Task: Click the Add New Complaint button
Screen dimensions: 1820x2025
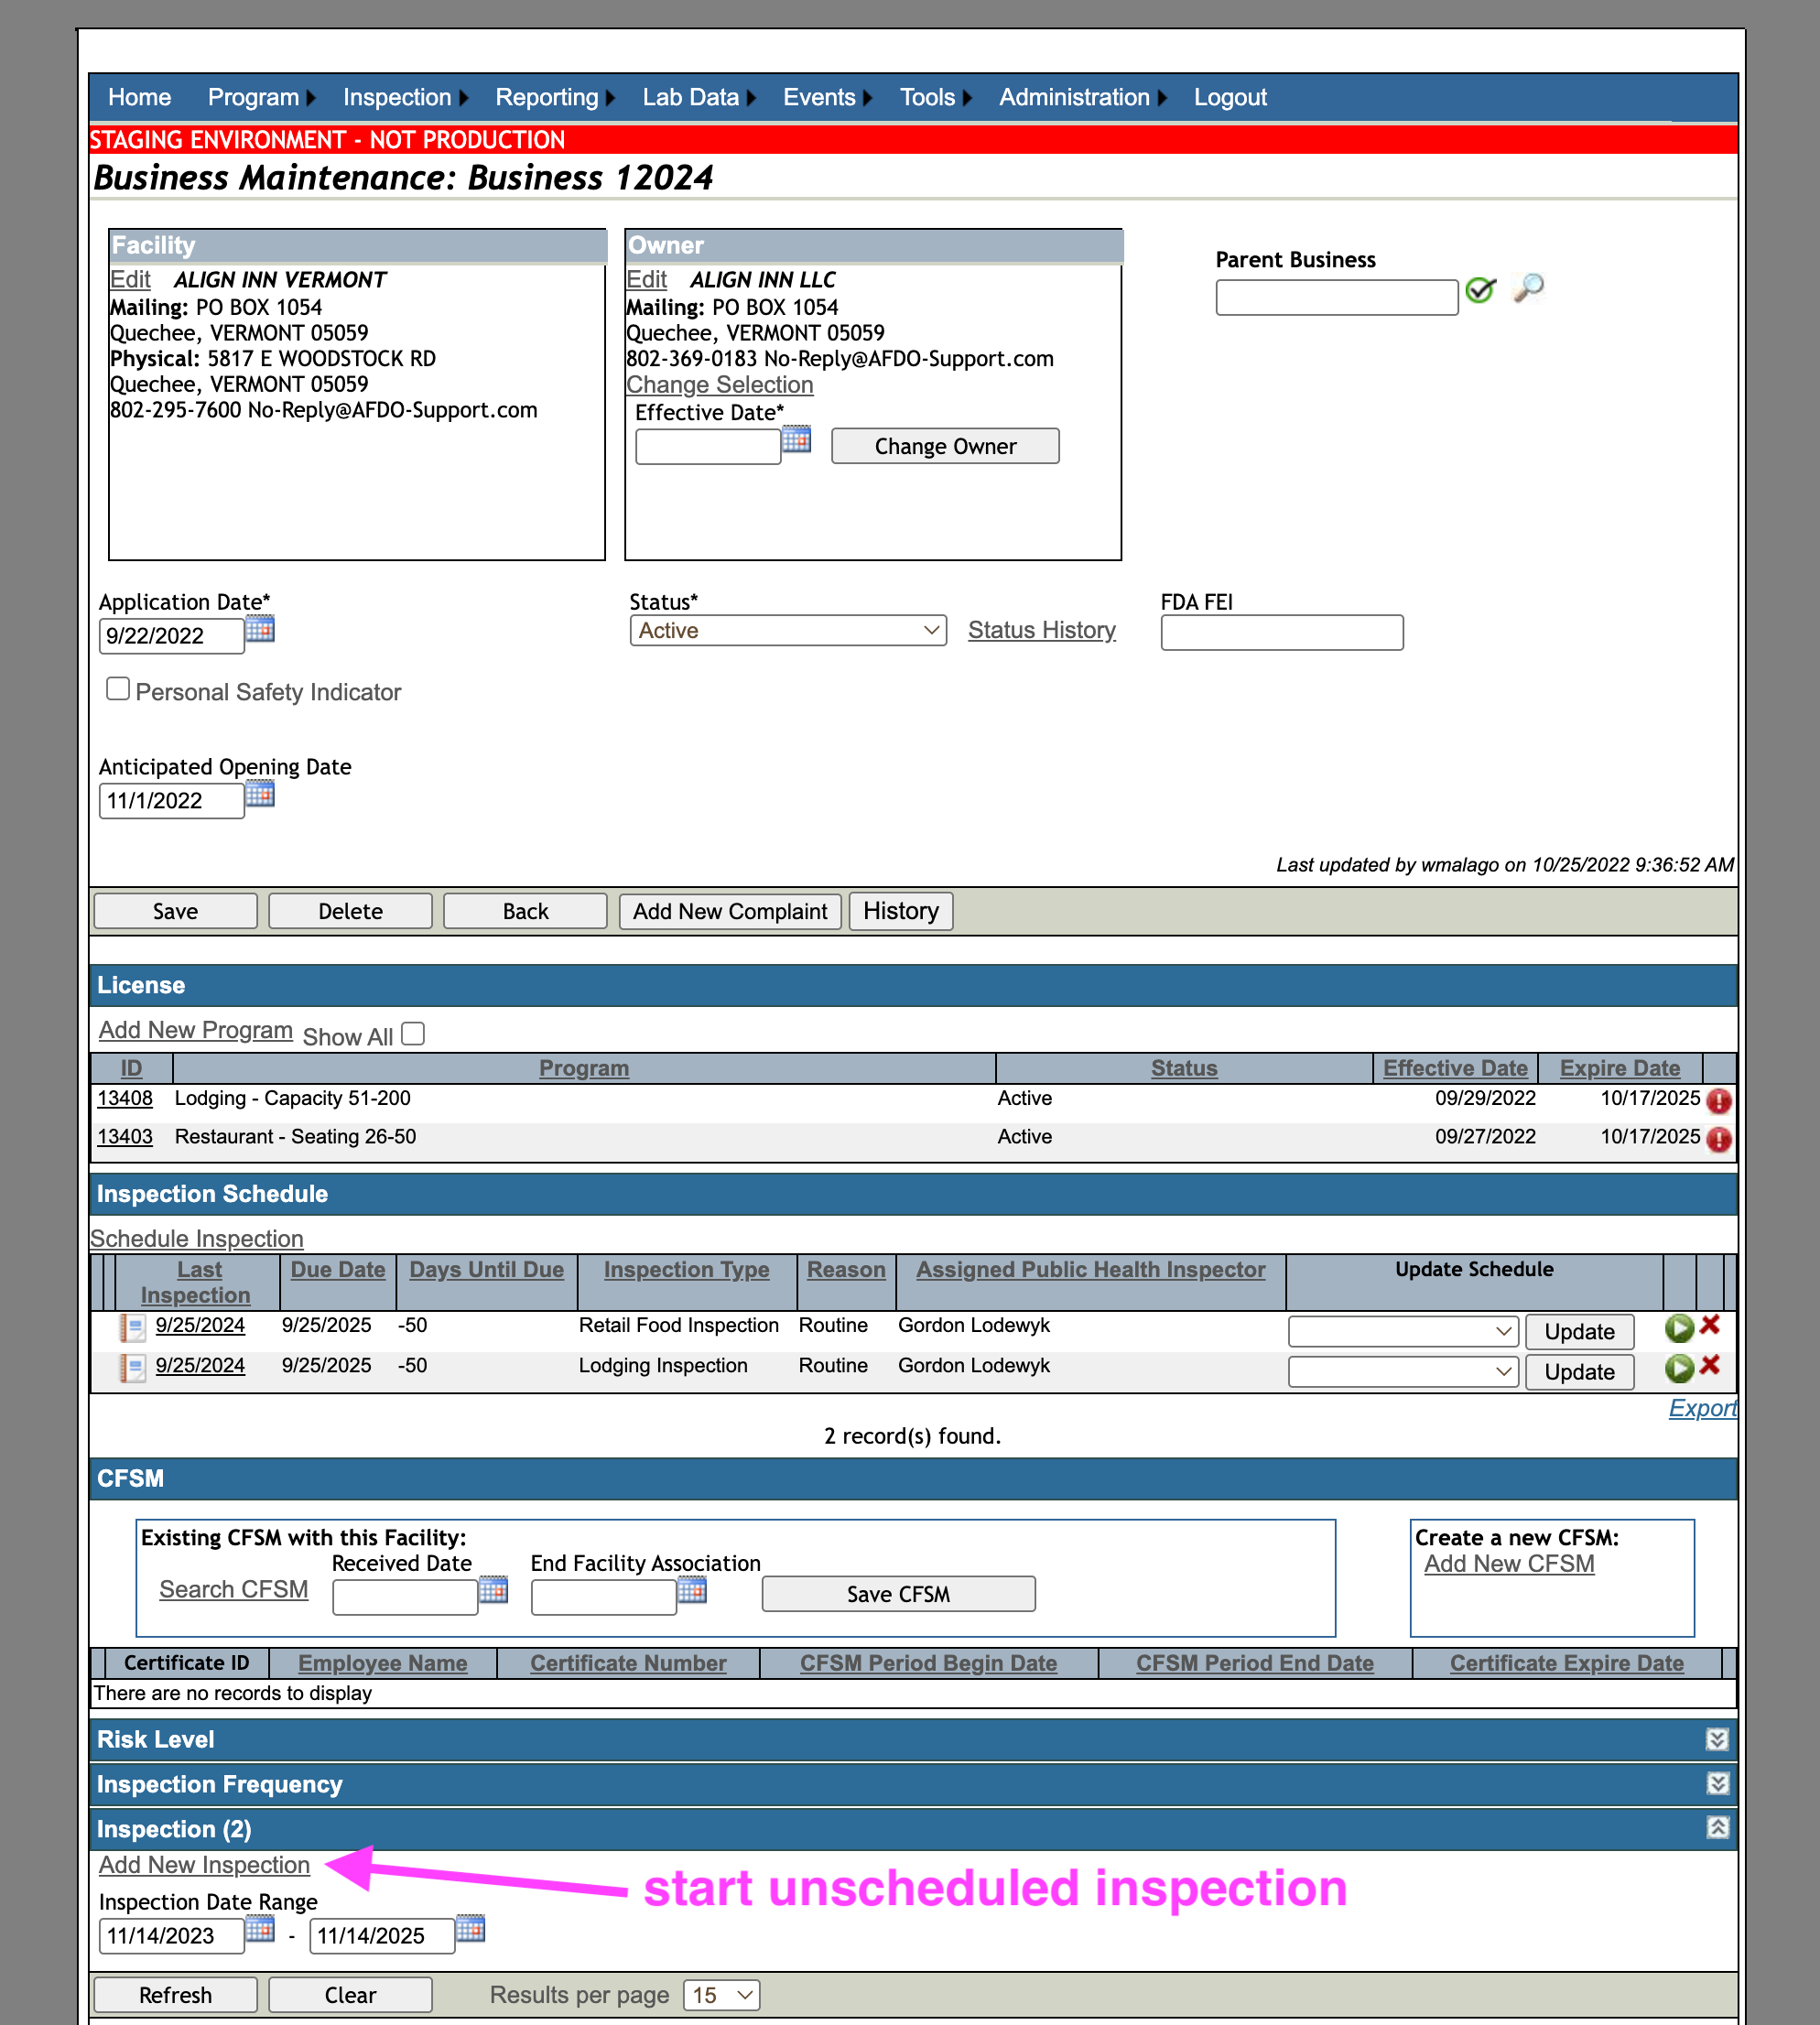Action: [730, 911]
